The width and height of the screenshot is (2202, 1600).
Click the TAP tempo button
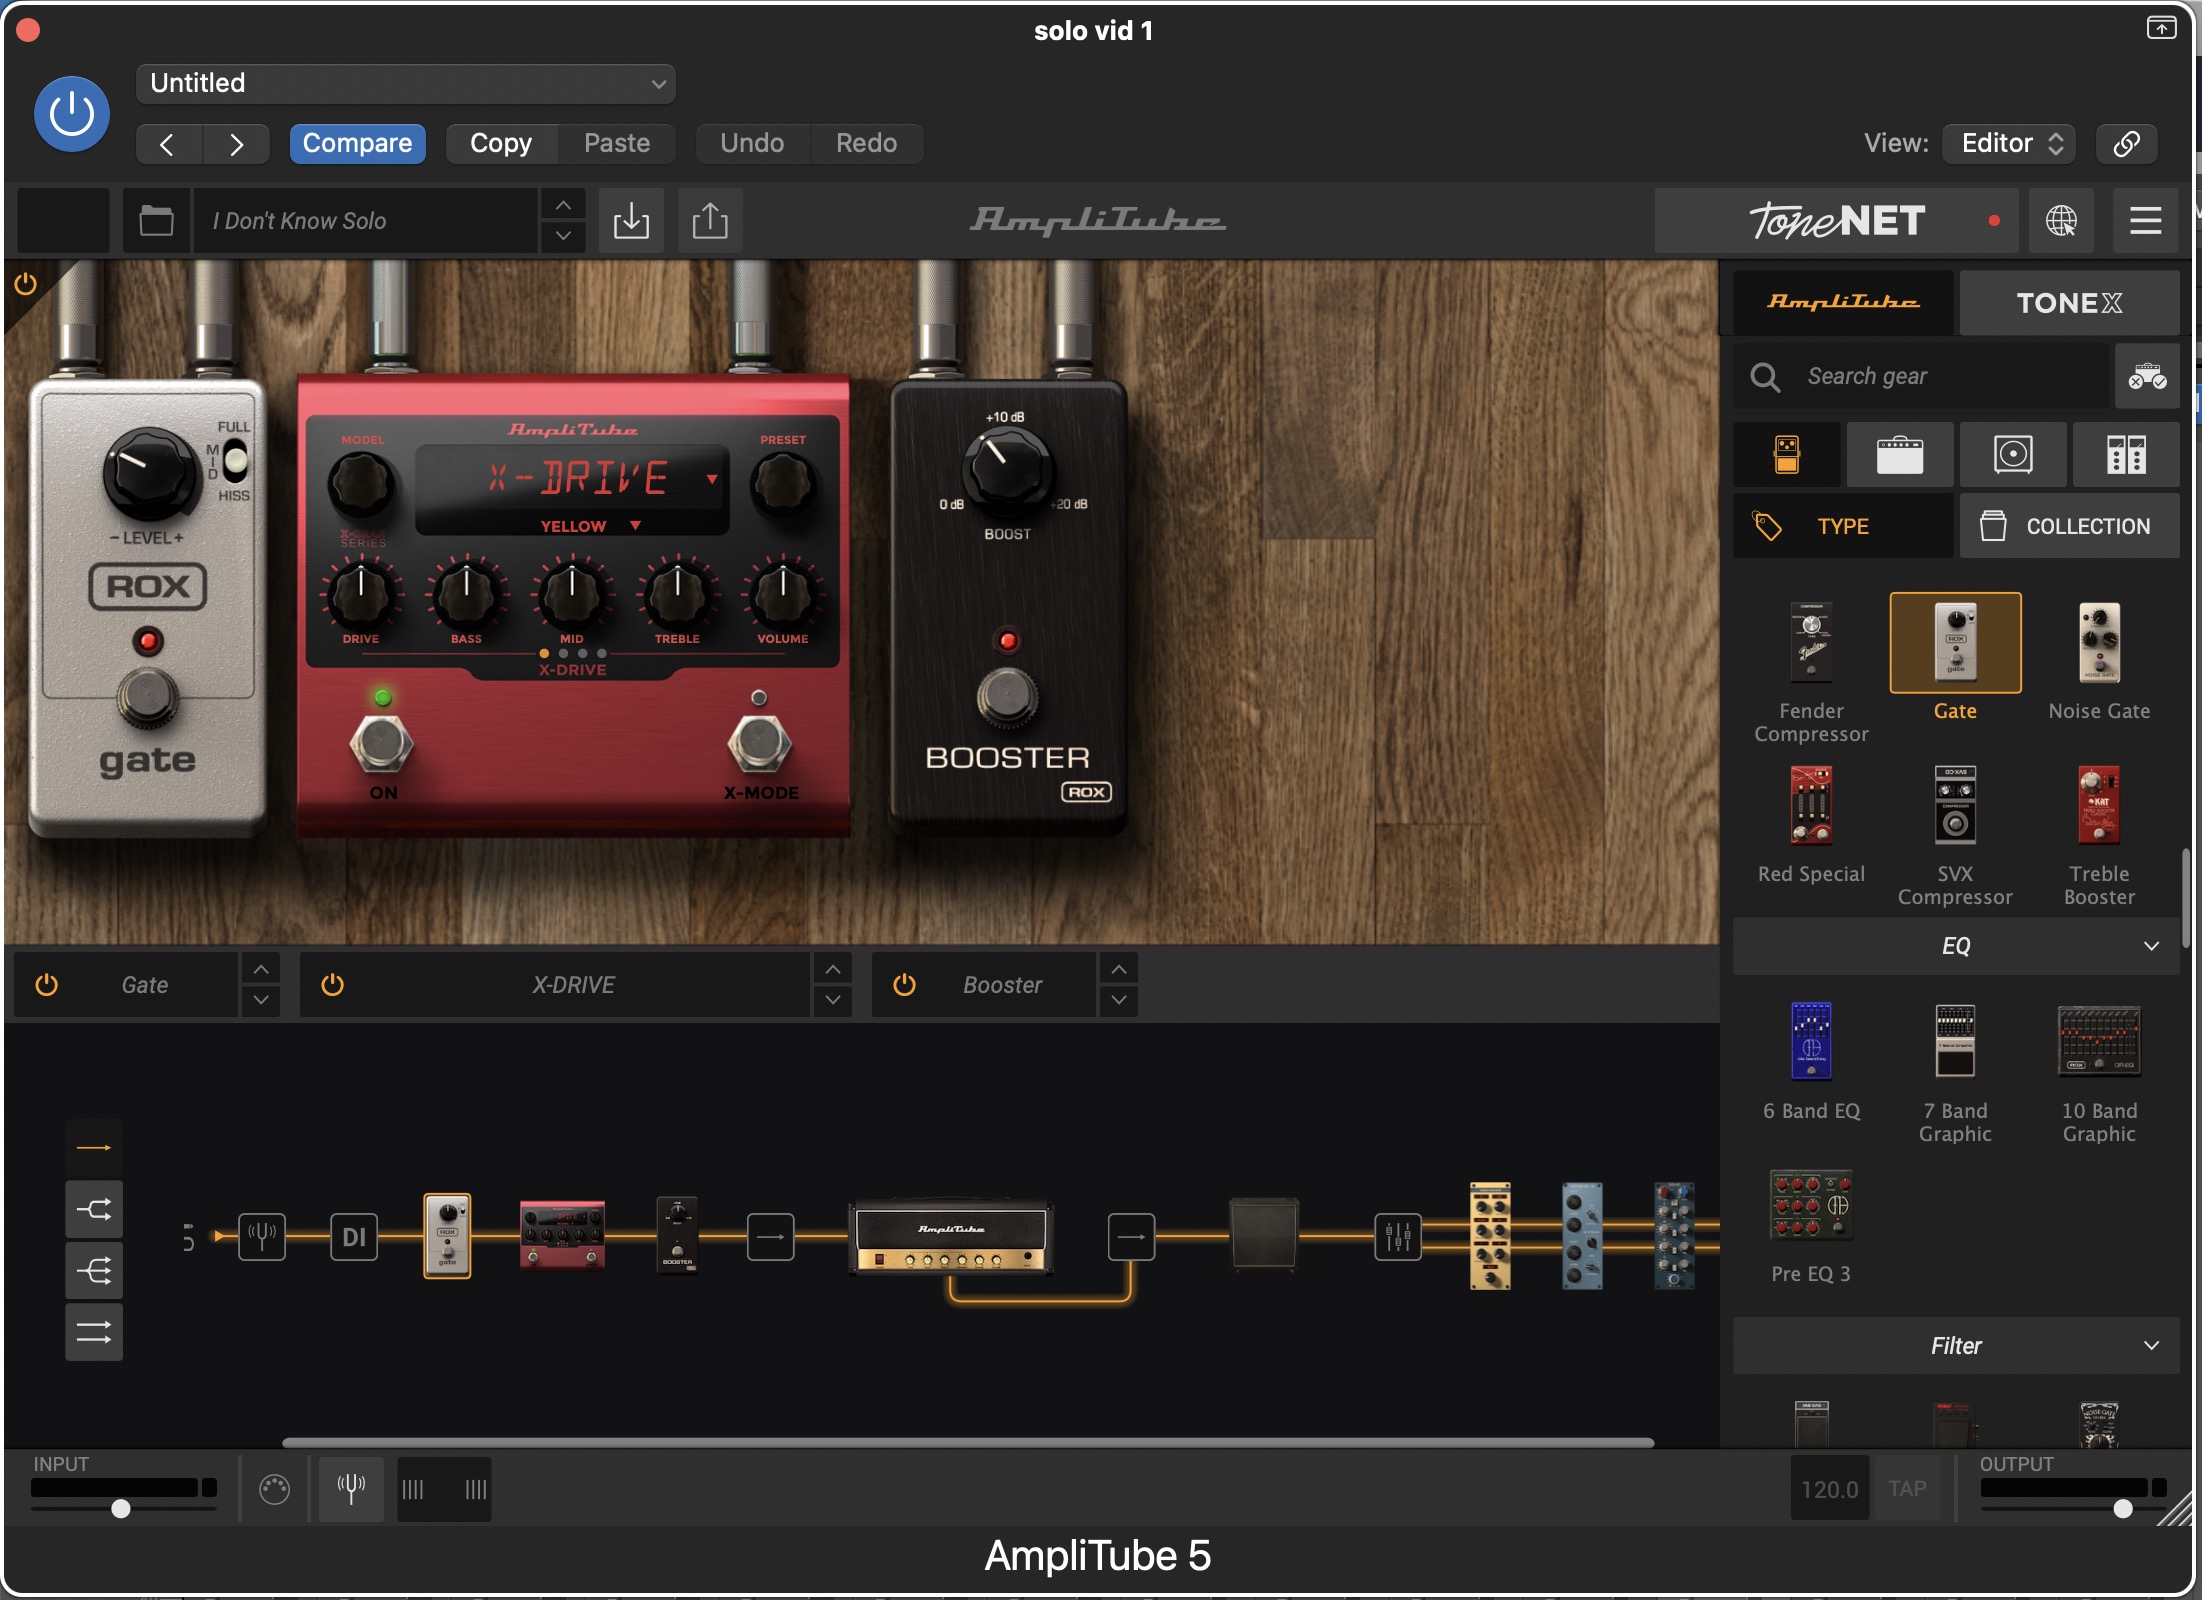[x=1907, y=1489]
